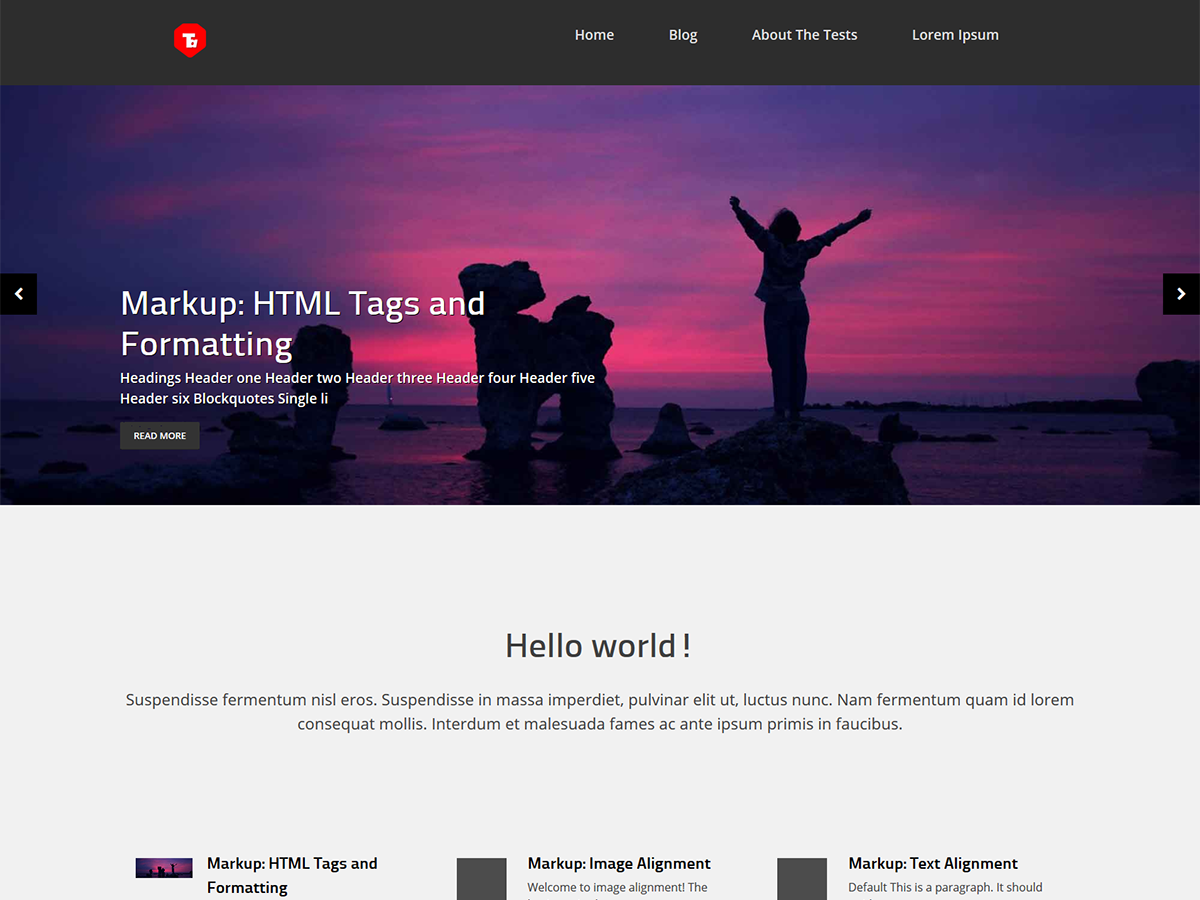Screen dimensions: 1200x900
Task: Open the small sunset post thumbnail
Action: tap(164, 868)
